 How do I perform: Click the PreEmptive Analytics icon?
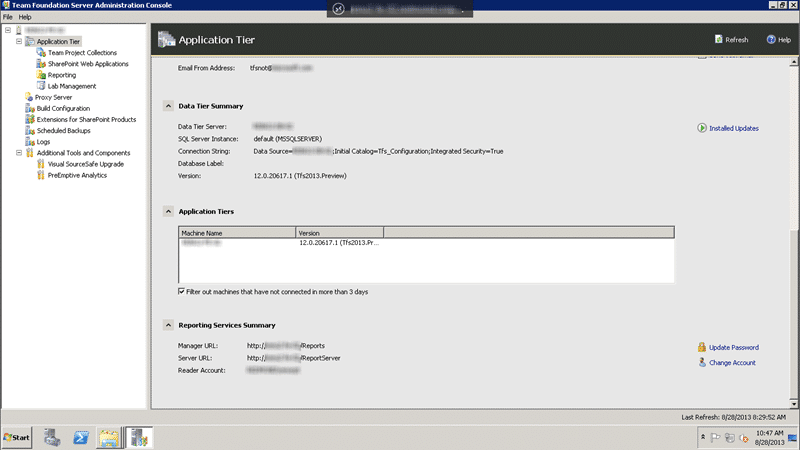pos(41,175)
